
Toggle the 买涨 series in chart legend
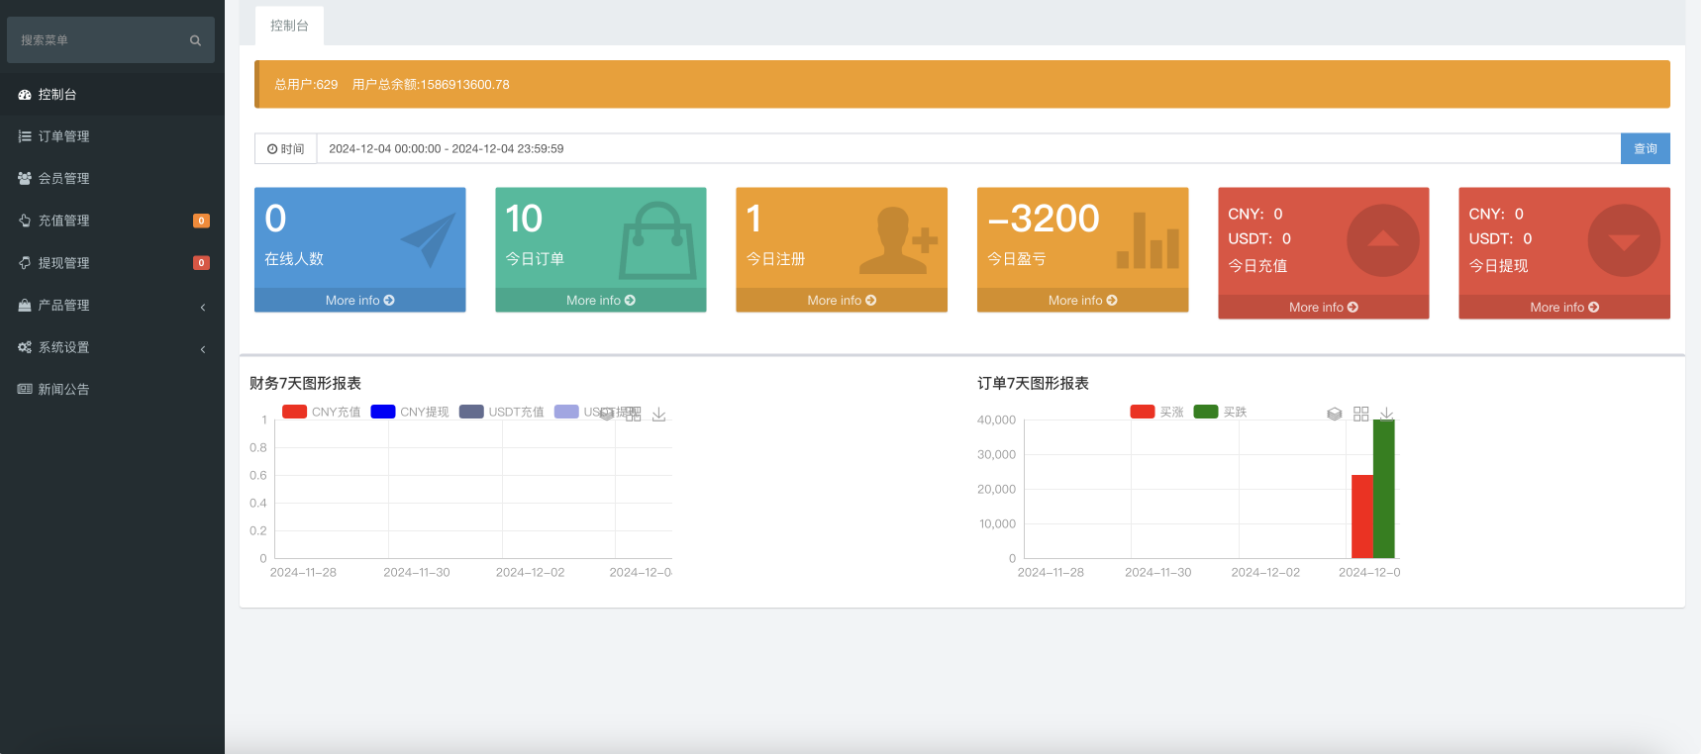click(1156, 412)
